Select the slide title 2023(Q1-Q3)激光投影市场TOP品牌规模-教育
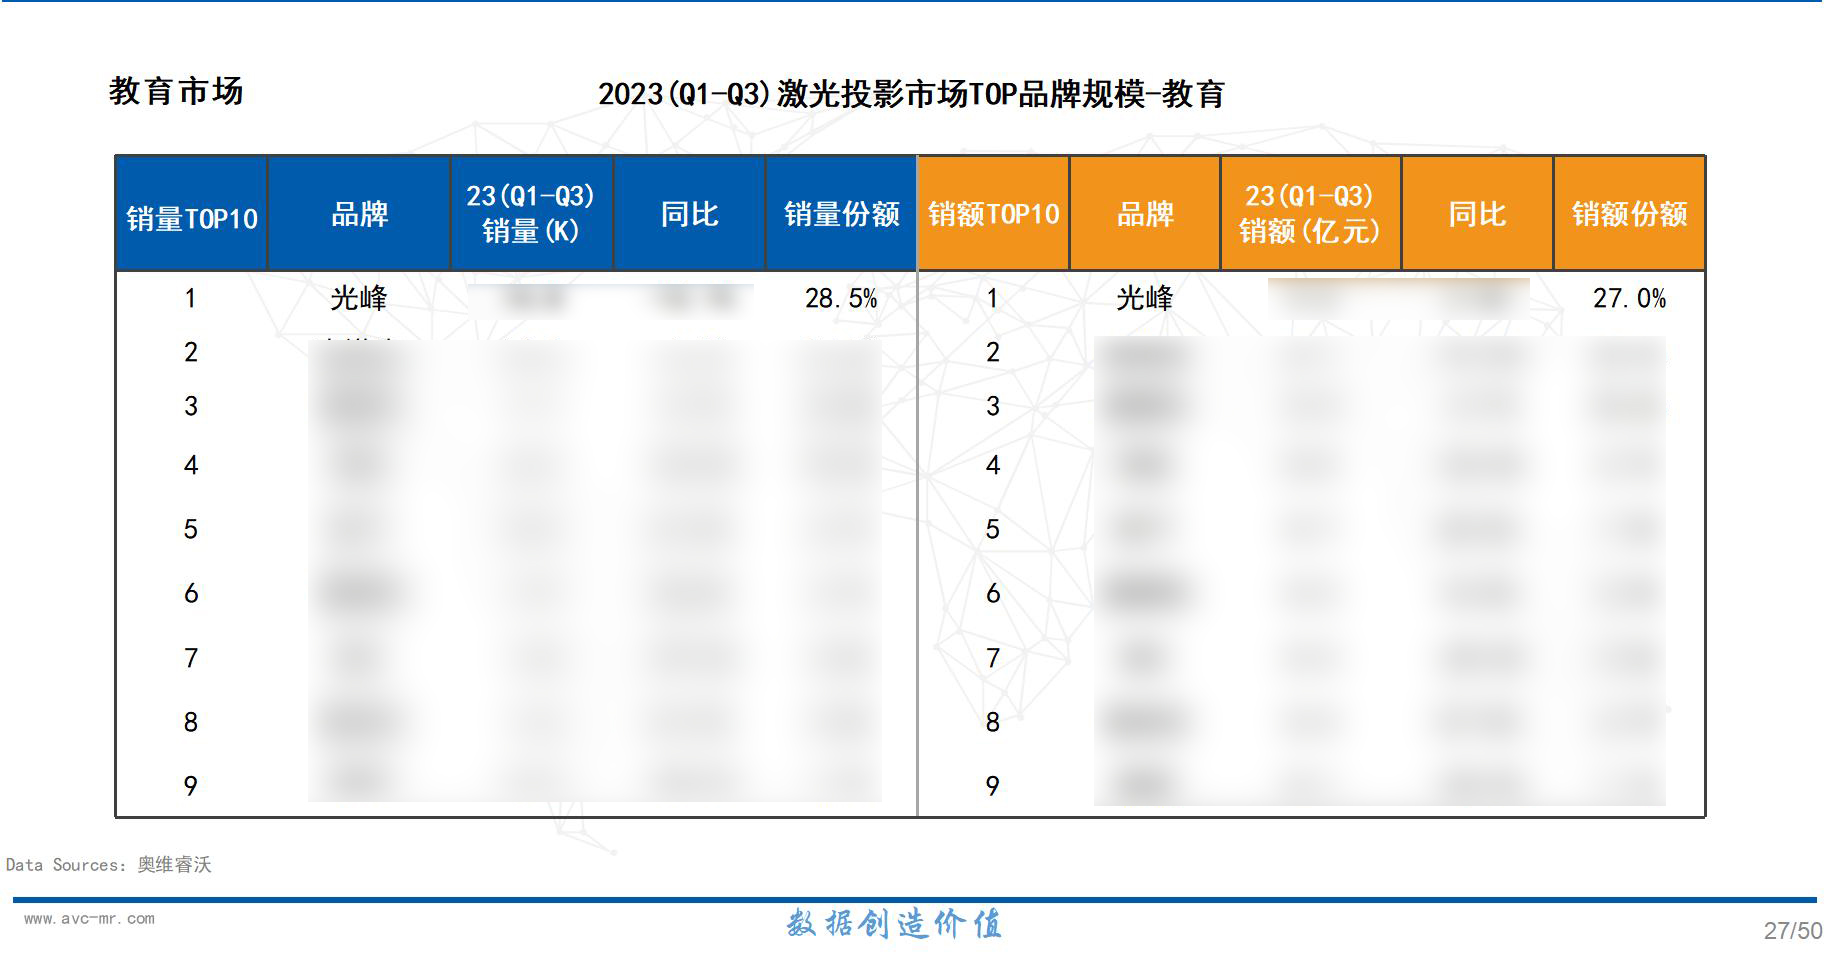 coord(913,96)
